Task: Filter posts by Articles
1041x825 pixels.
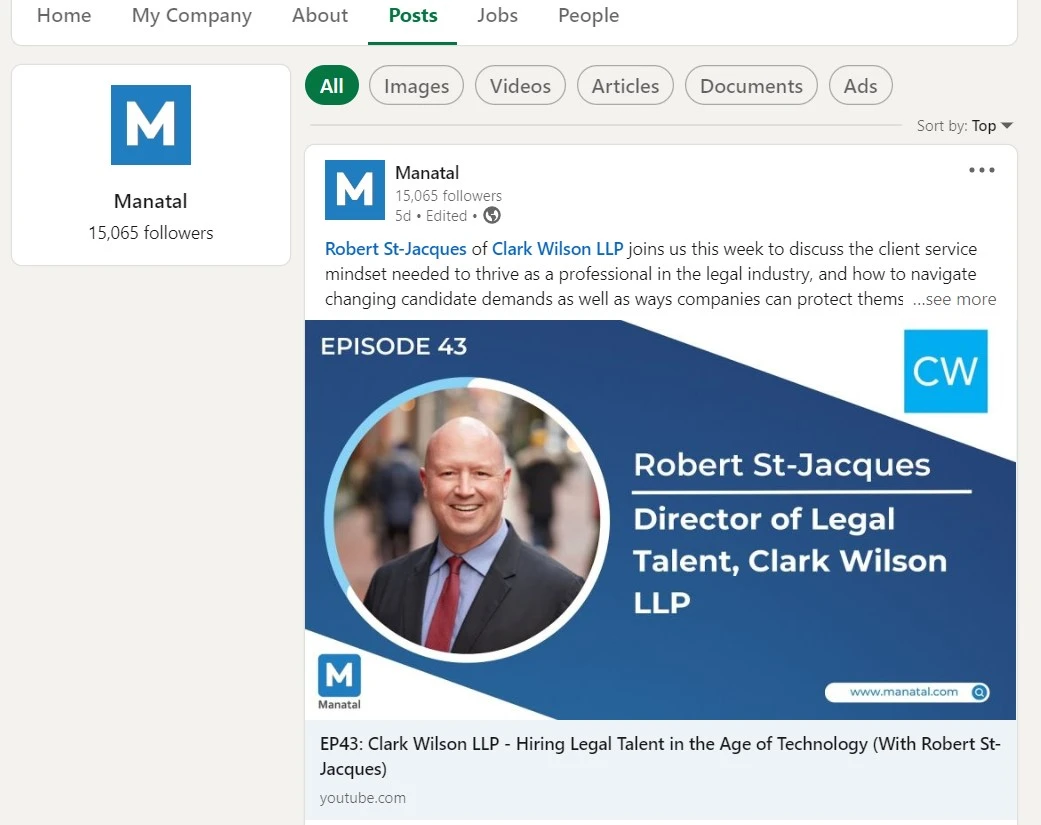Action: (625, 85)
